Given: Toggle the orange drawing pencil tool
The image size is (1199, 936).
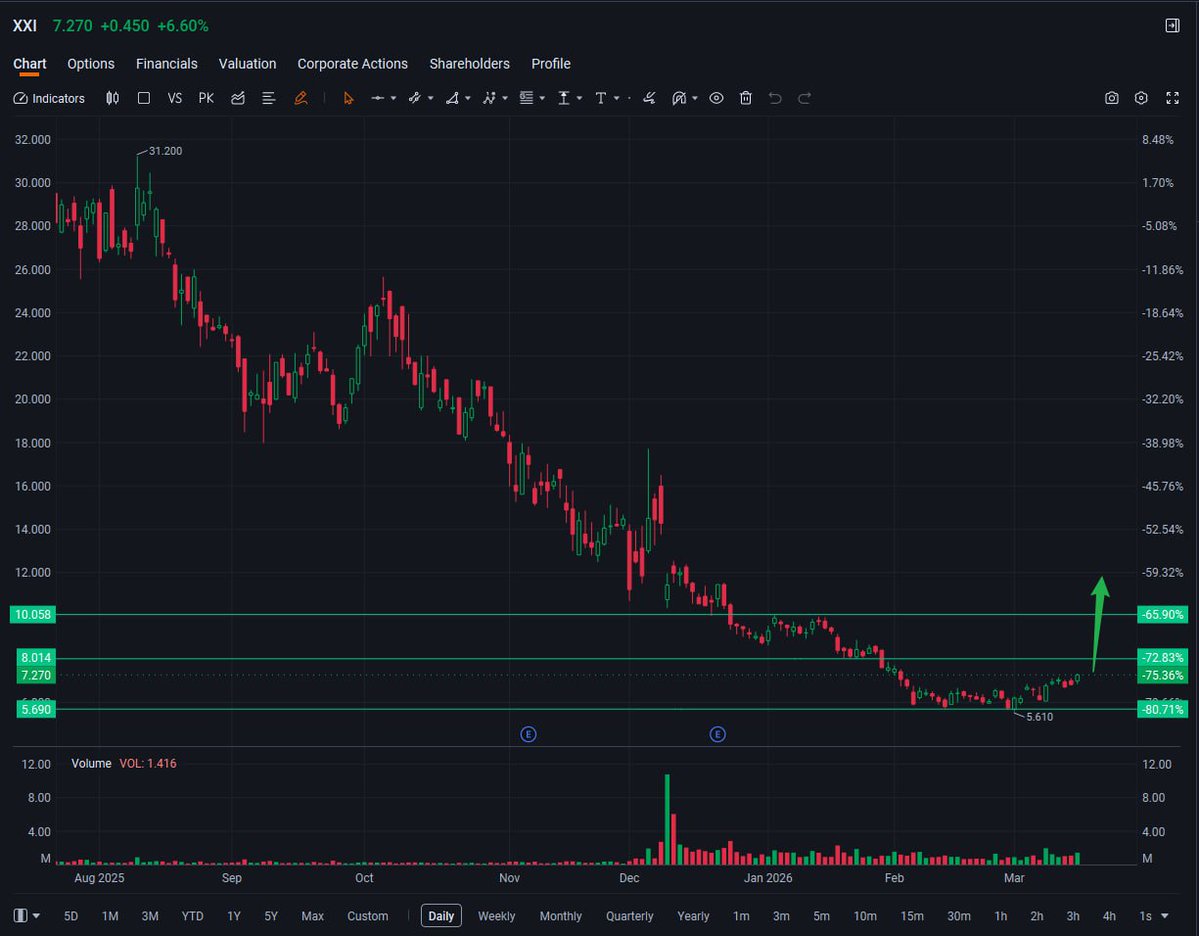Looking at the screenshot, I should pyautogui.click(x=301, y=98).
